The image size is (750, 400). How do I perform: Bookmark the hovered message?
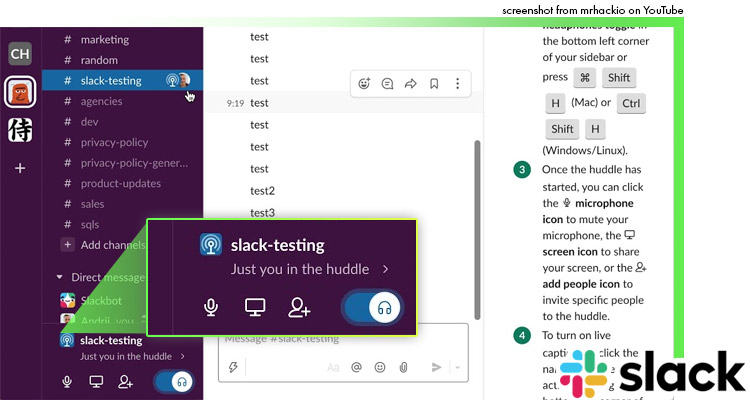click(x=434, y=84)
